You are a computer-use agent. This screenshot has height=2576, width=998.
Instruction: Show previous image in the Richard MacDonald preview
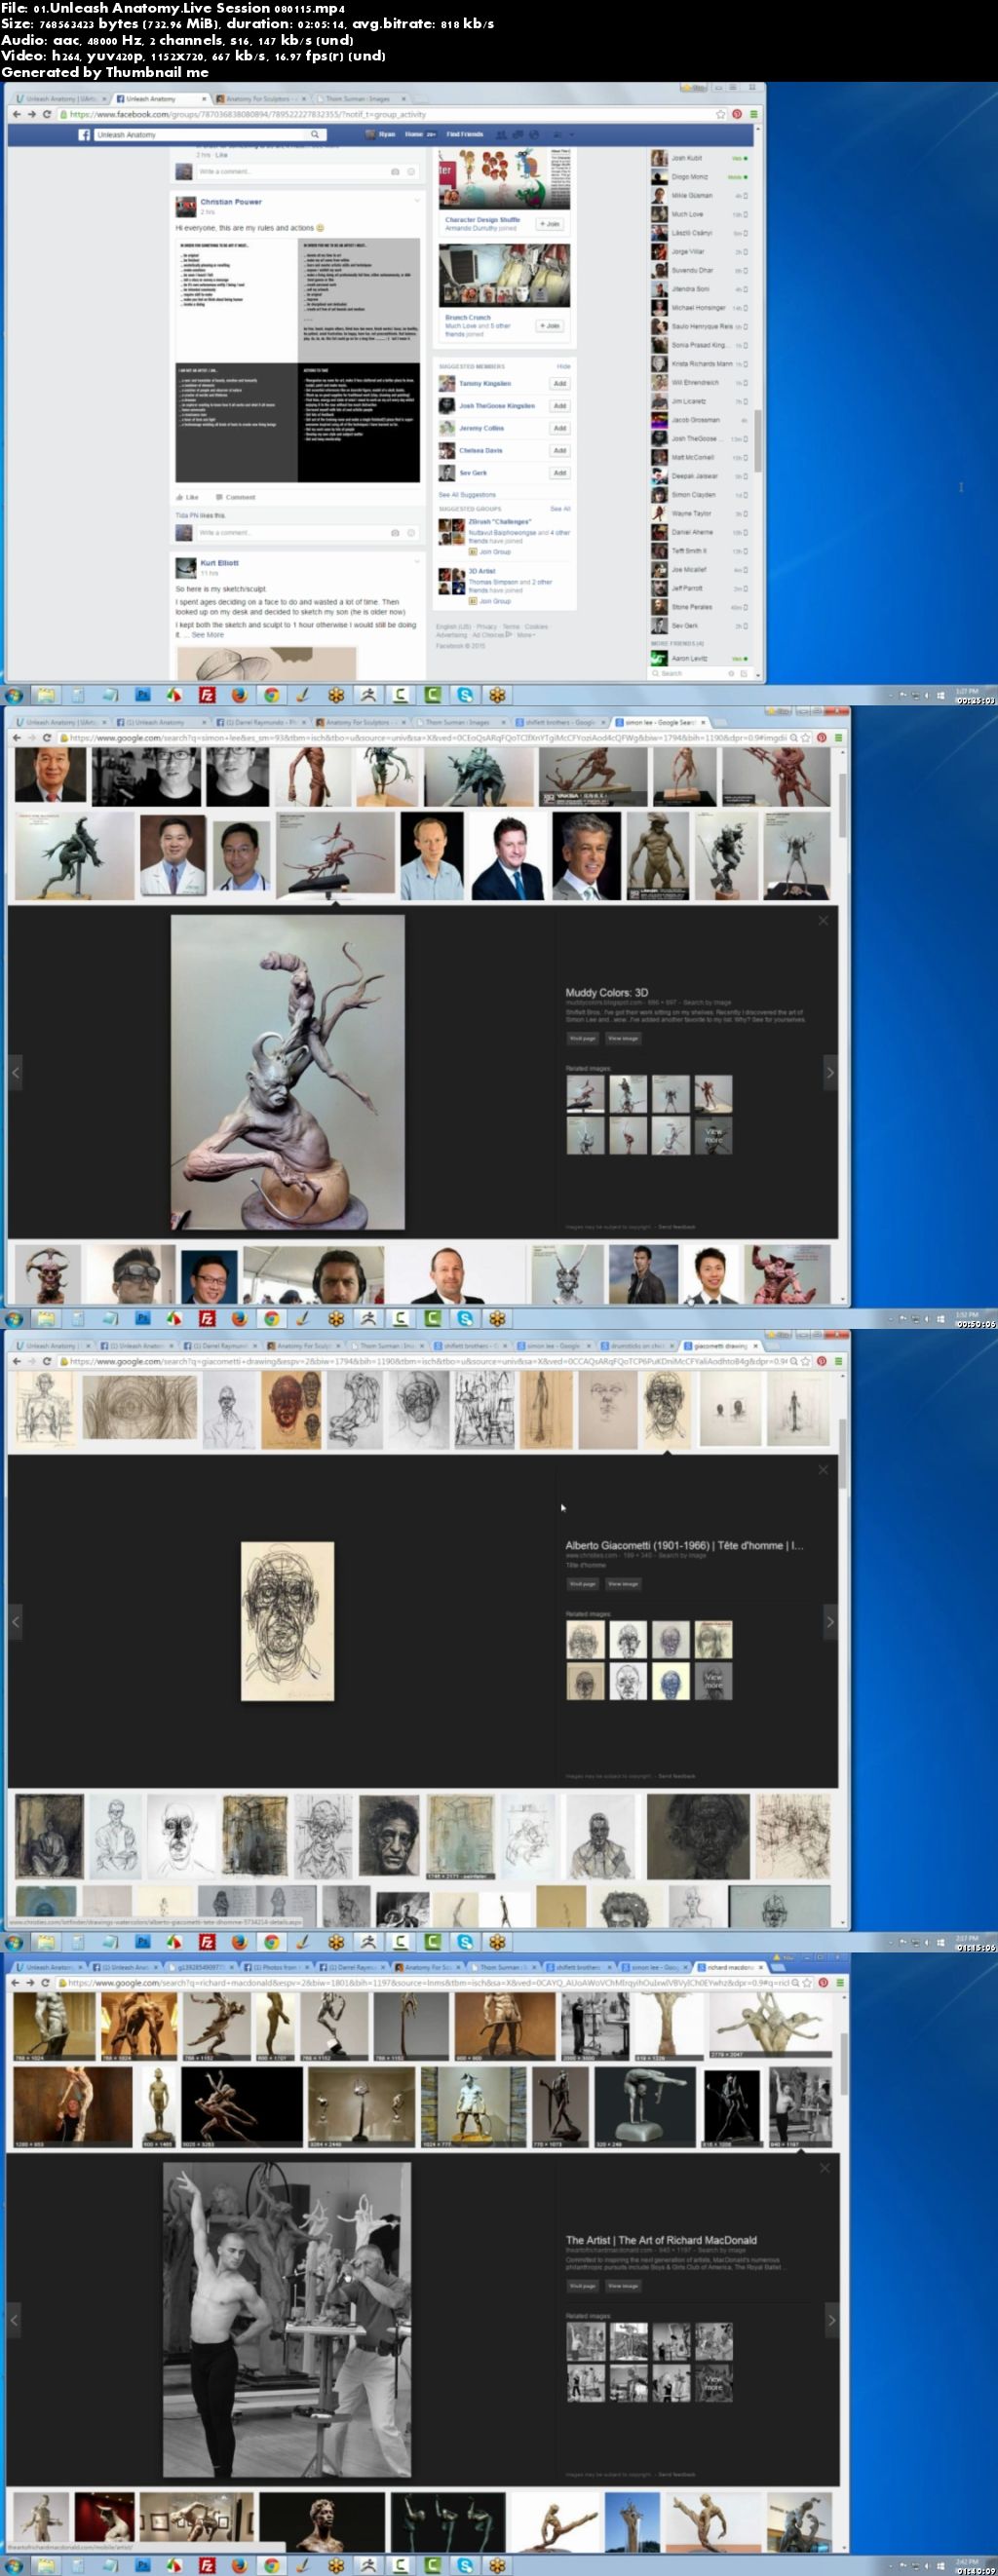(14, 2319)
